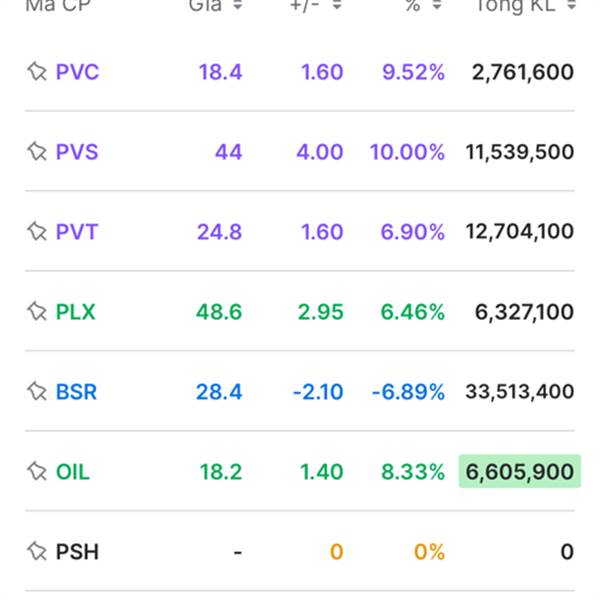Pin the PVC stock row
The width and height of the screenshot is (600, 600).
coord(36,72)
